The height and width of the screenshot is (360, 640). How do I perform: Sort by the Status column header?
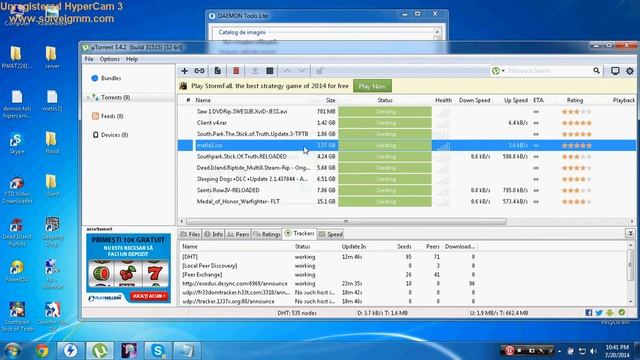(x=384, y=100)
